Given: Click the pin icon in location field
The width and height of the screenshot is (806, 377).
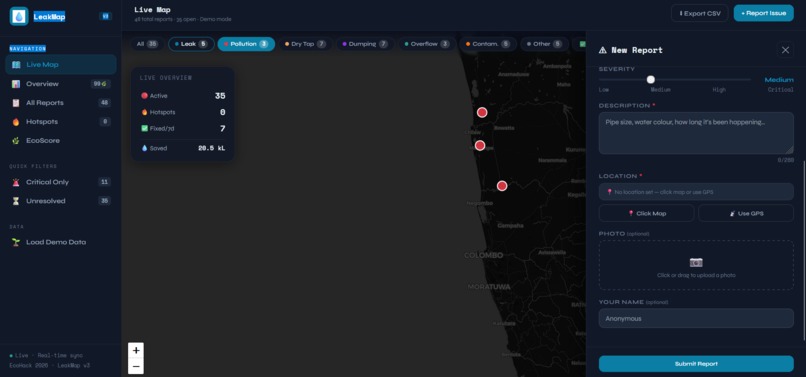Looking at the screenshot, I should point(609,192).
